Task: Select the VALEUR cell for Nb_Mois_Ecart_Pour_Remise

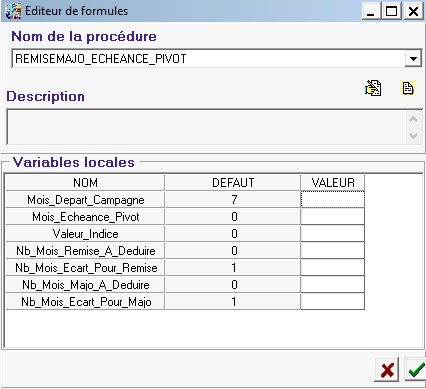Action: (332, 268)
